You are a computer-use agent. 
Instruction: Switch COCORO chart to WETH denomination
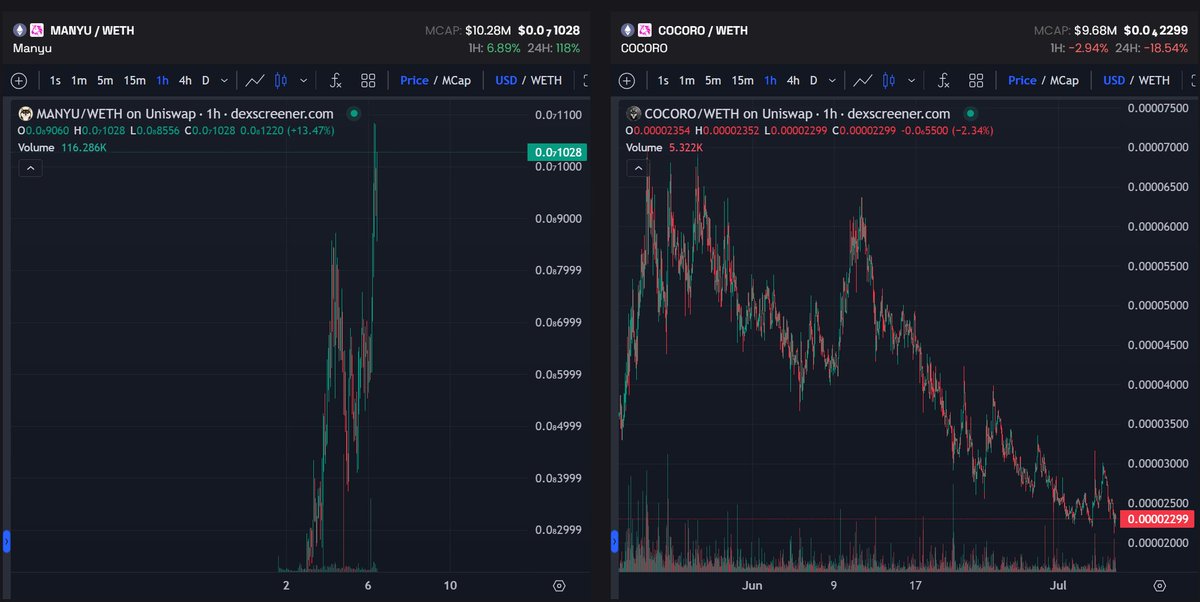[1154, 80]
